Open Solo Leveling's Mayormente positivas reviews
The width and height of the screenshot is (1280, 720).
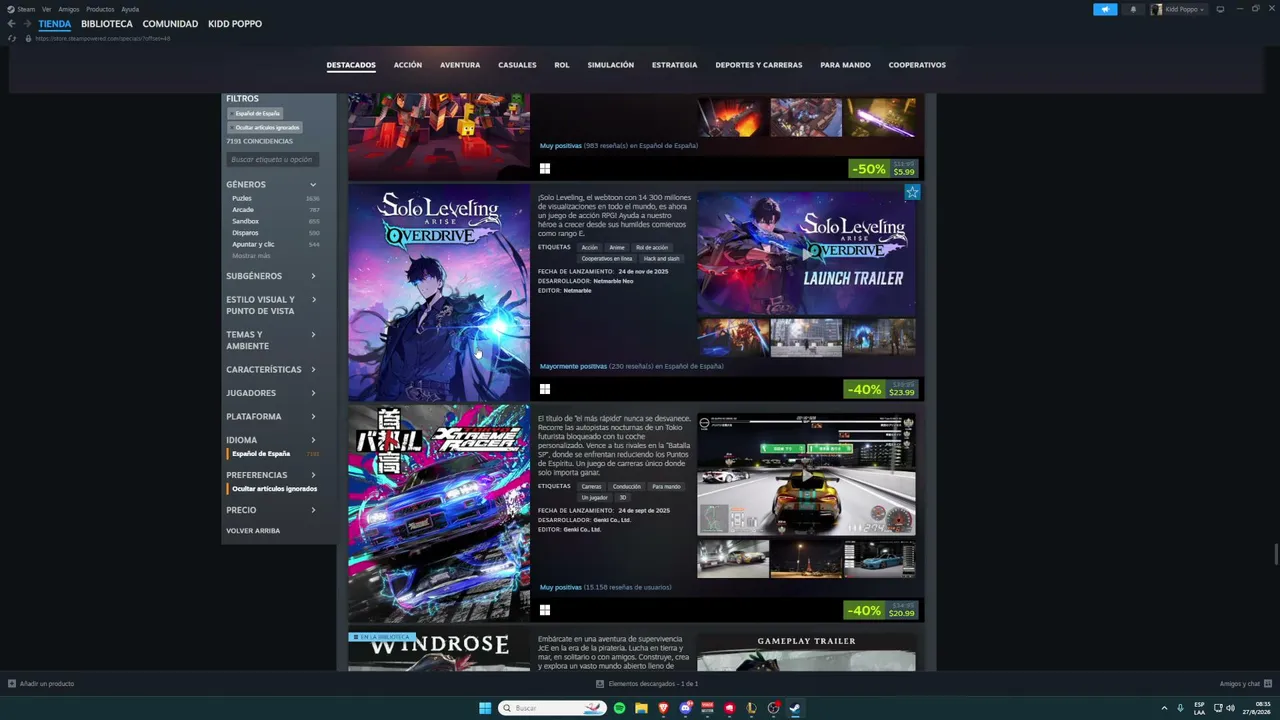pyautogui.click(x=573, y=366)
